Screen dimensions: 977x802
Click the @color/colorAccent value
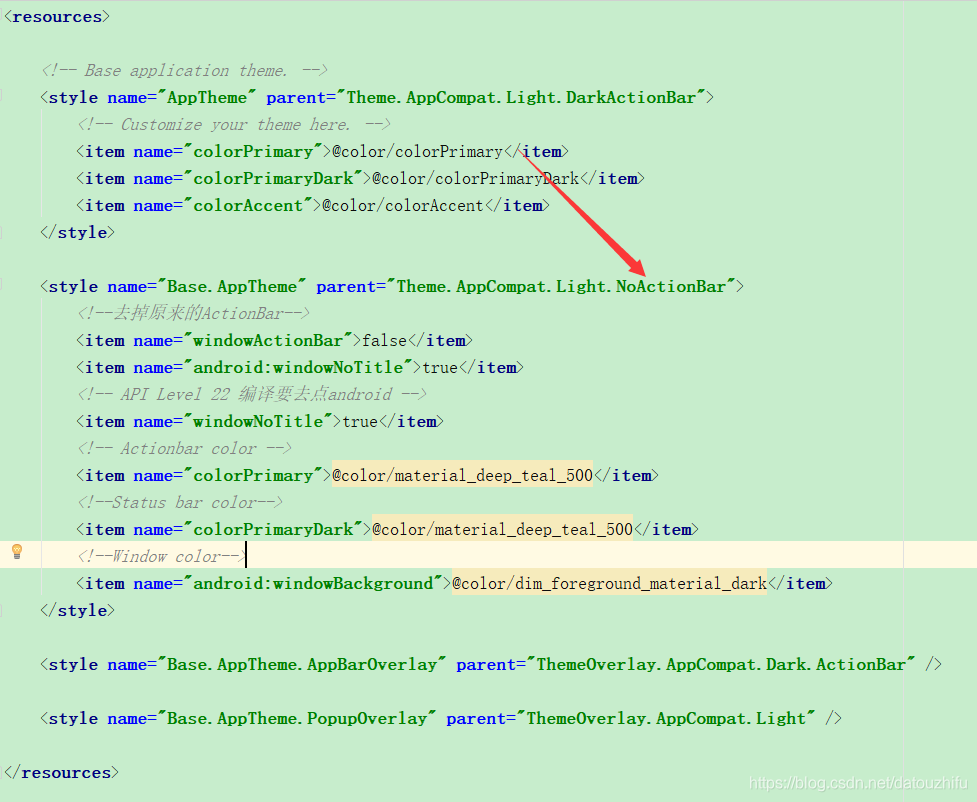click(403, 206)
